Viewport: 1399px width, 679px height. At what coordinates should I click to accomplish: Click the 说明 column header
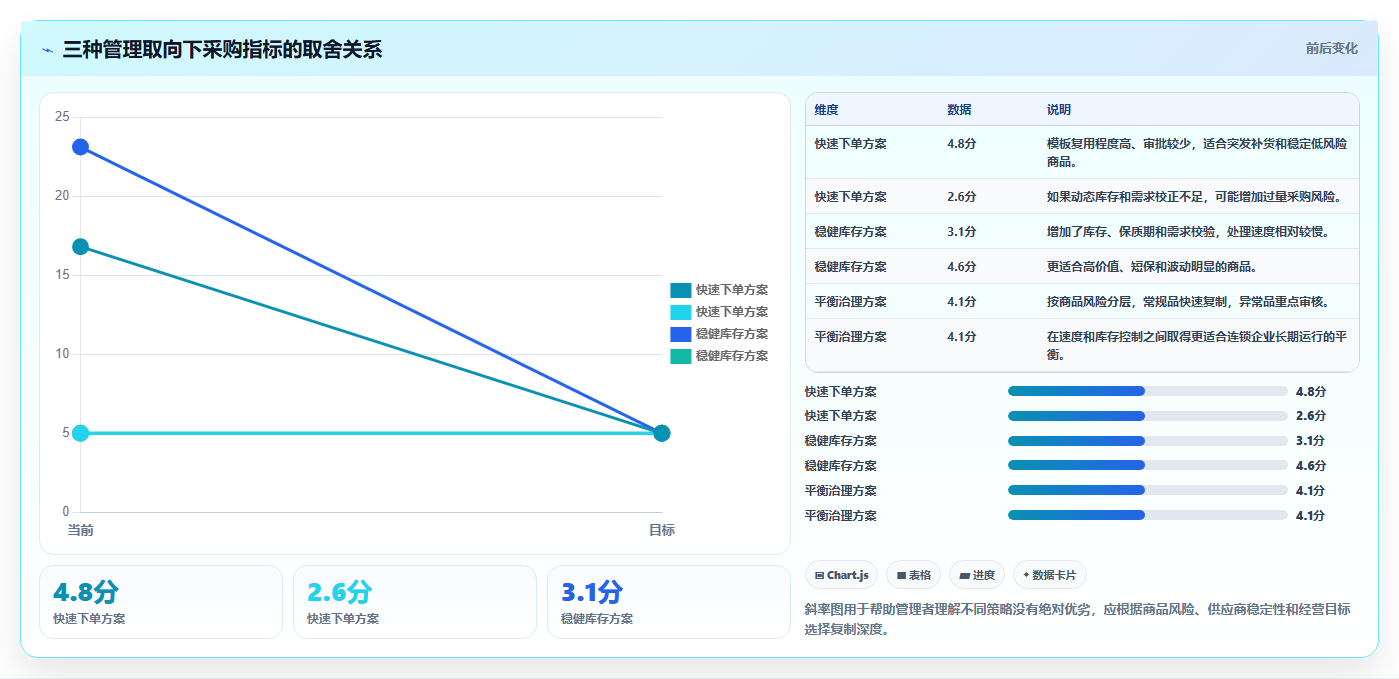1059,110
